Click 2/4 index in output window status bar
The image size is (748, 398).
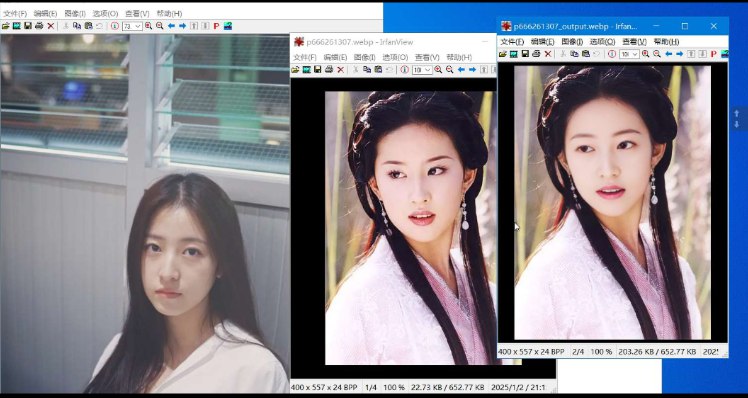(578, 352)
